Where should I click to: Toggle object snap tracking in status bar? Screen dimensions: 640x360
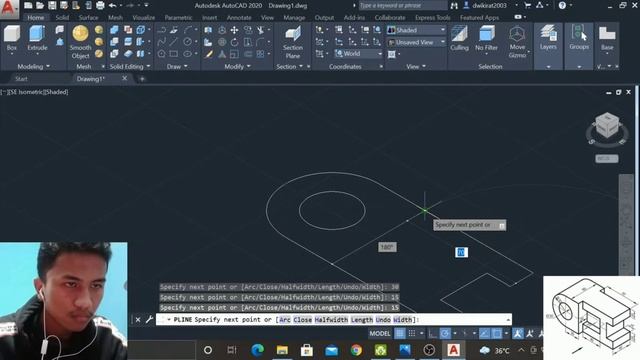[484, 333]
